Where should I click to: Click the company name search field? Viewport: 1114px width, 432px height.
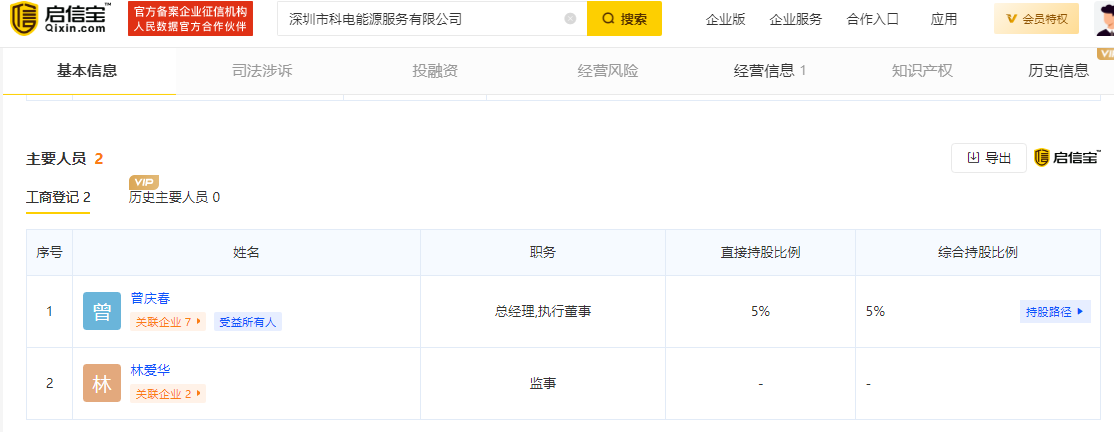click(420, 19)
